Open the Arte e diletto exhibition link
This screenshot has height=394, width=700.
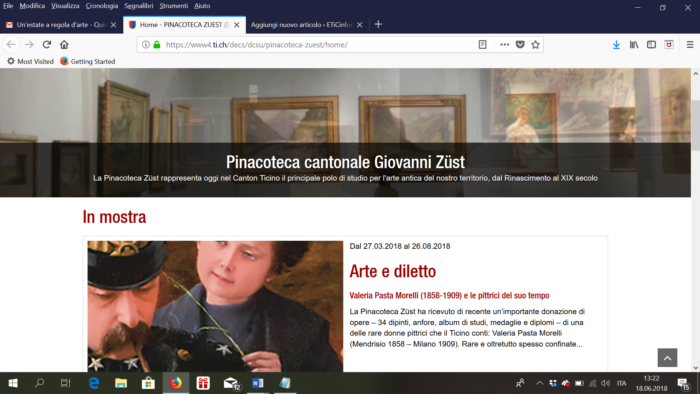coord(392,271)
